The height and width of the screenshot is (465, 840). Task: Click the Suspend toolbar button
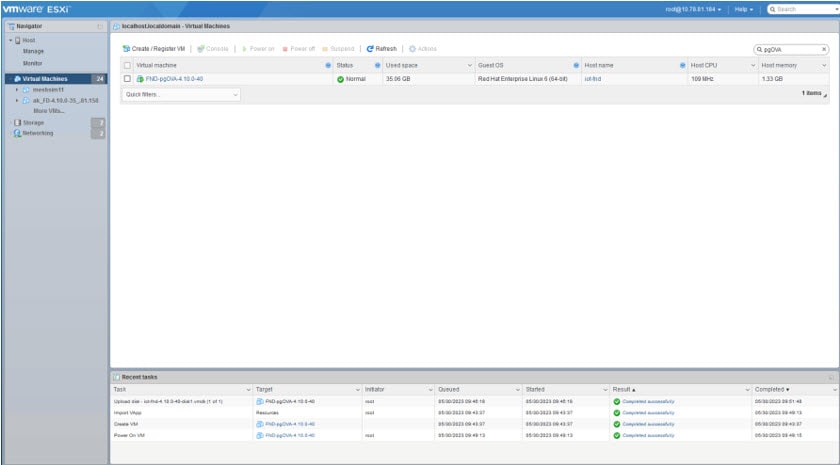click(338, 49)
